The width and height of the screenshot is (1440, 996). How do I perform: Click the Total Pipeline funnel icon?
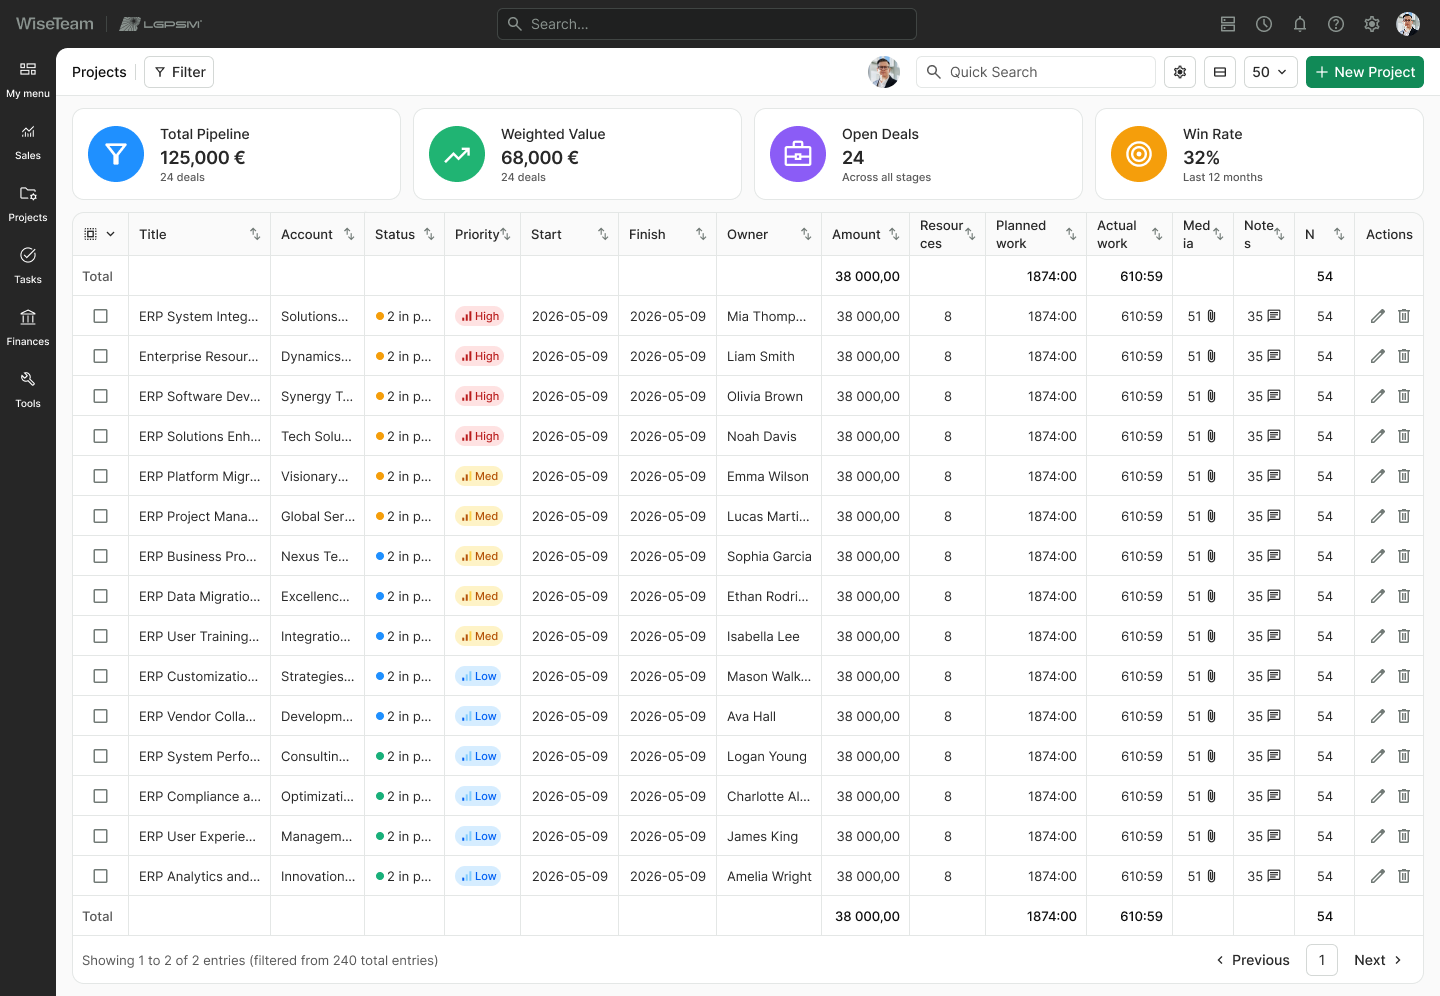click(116, 154)
